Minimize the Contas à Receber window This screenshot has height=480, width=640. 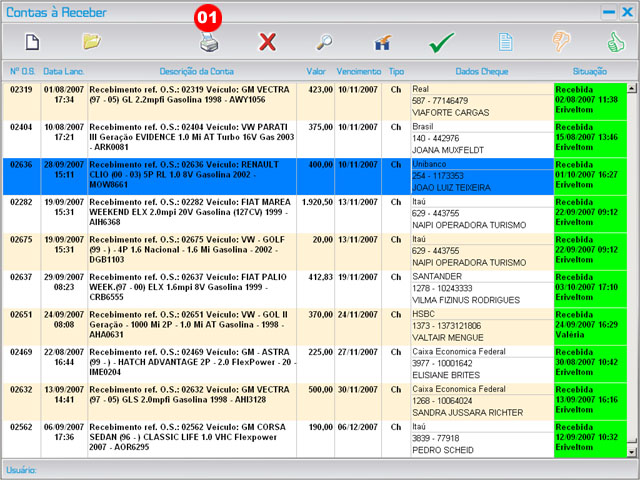point(609,12)
